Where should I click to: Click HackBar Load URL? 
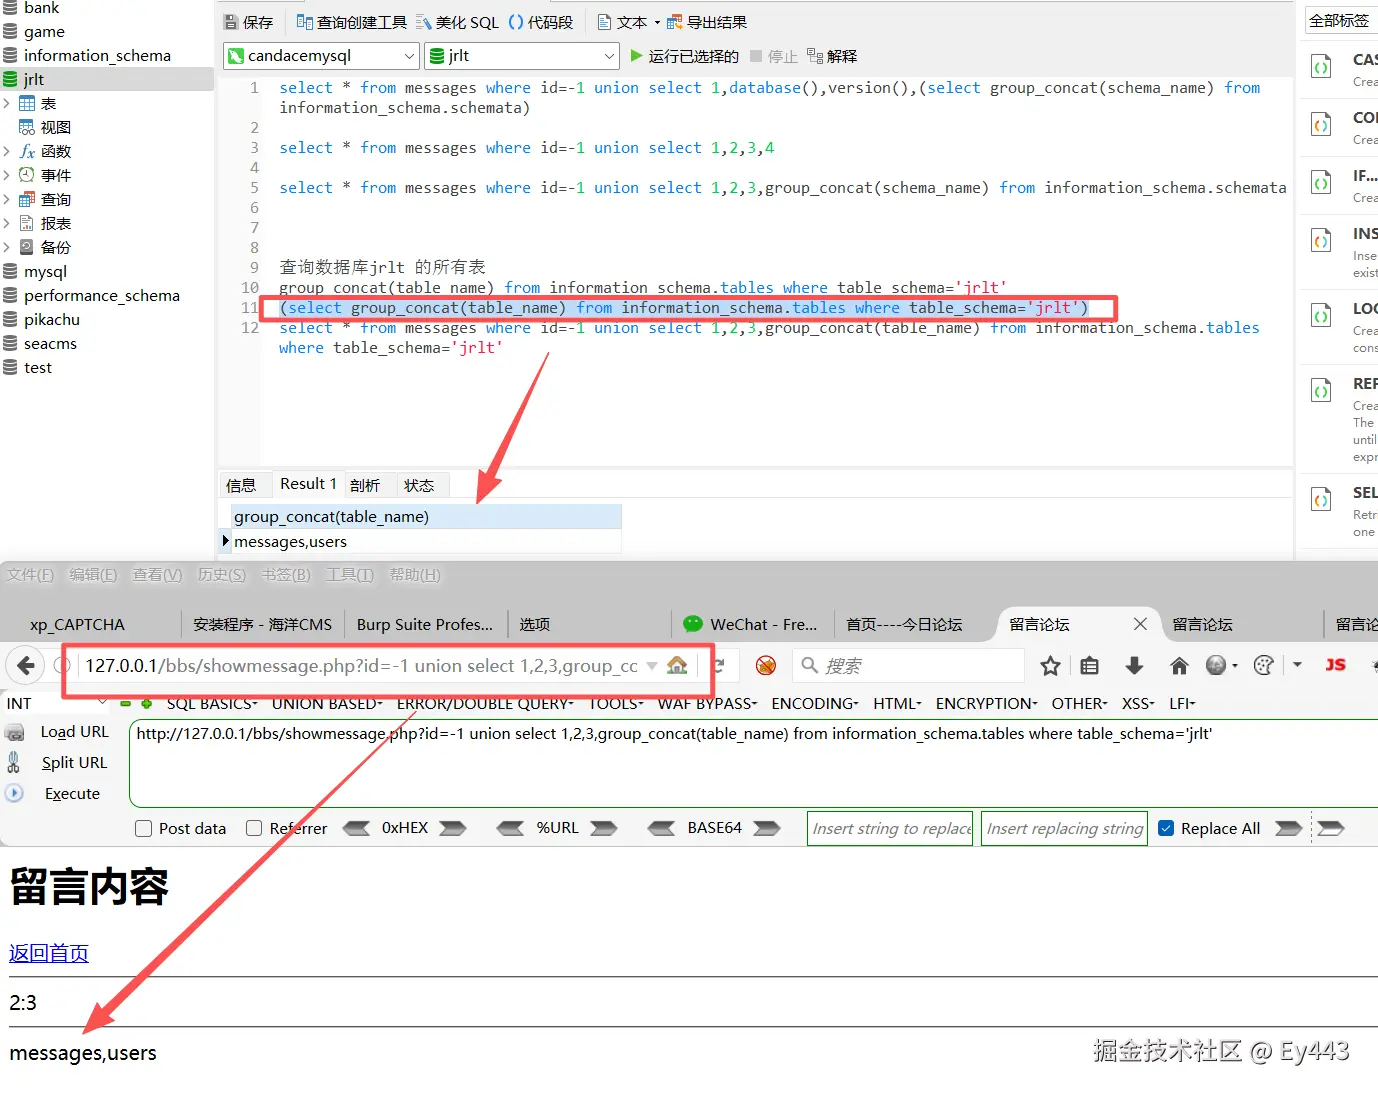click(74, 732)
